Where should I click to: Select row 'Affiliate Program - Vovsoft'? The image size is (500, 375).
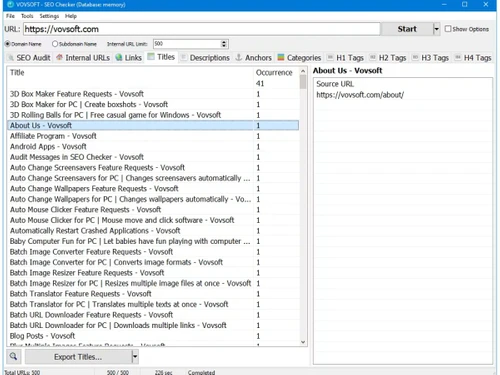(153, 136)
